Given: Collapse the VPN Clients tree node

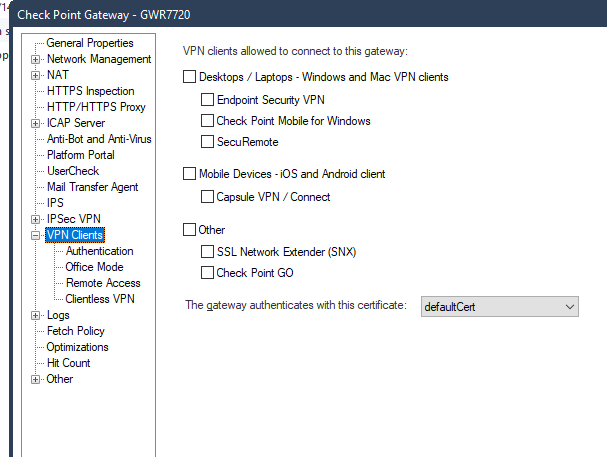Looking at the screenshot, I should 35,235.
